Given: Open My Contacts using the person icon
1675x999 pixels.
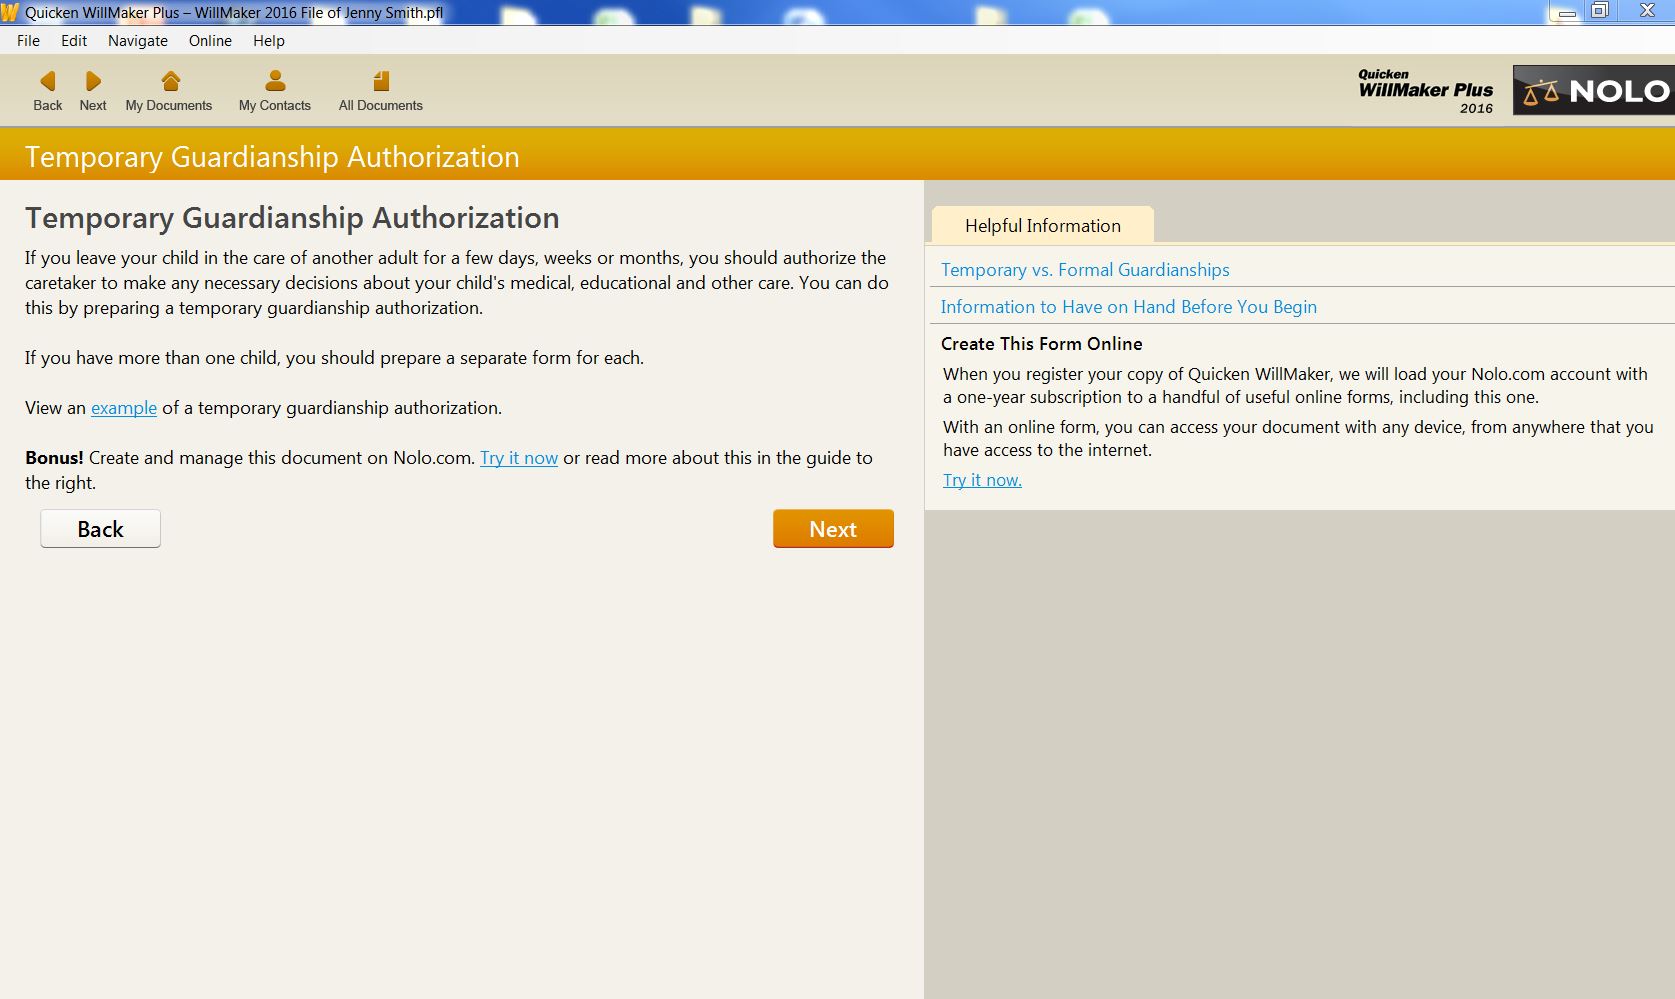Looking at the screenshot, I should coord(274,81).
